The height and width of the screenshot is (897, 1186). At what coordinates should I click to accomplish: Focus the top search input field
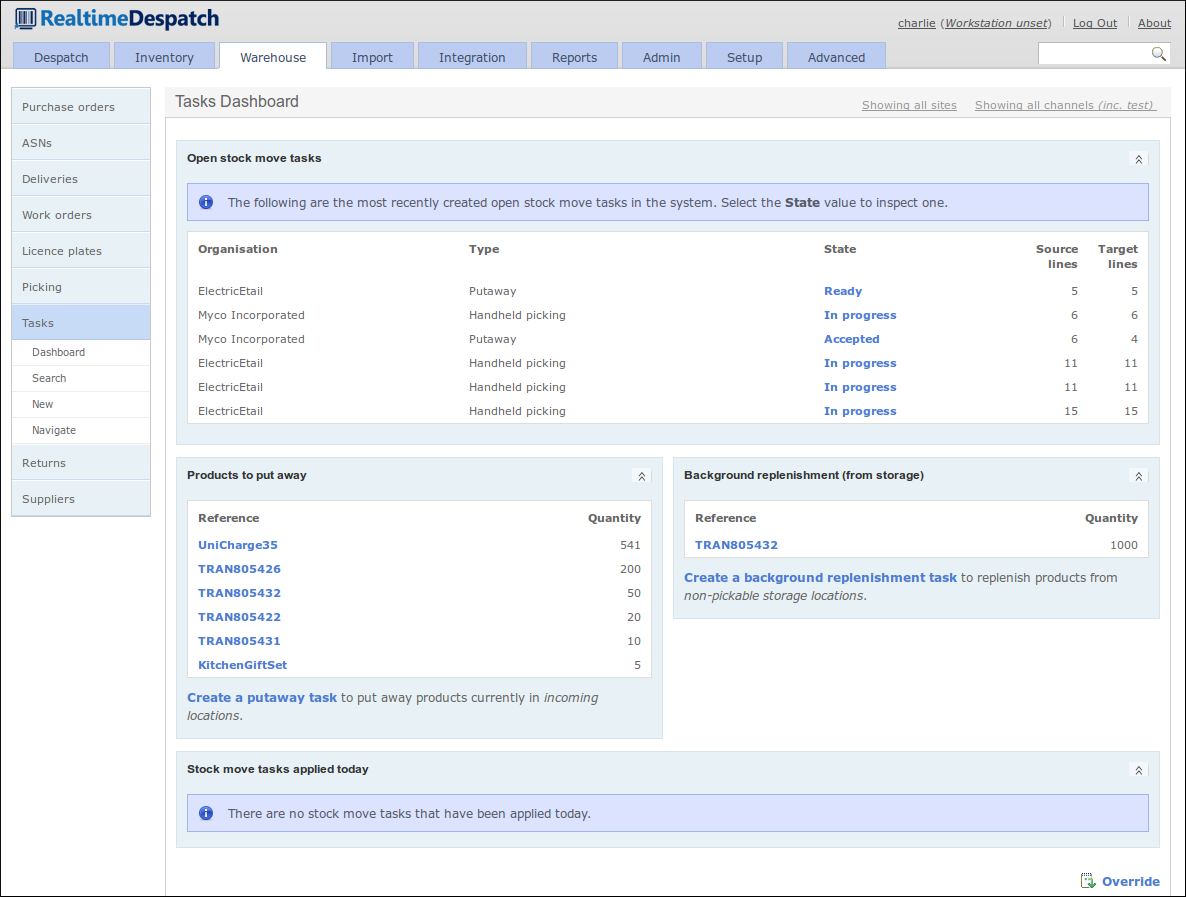[1094, 54]
